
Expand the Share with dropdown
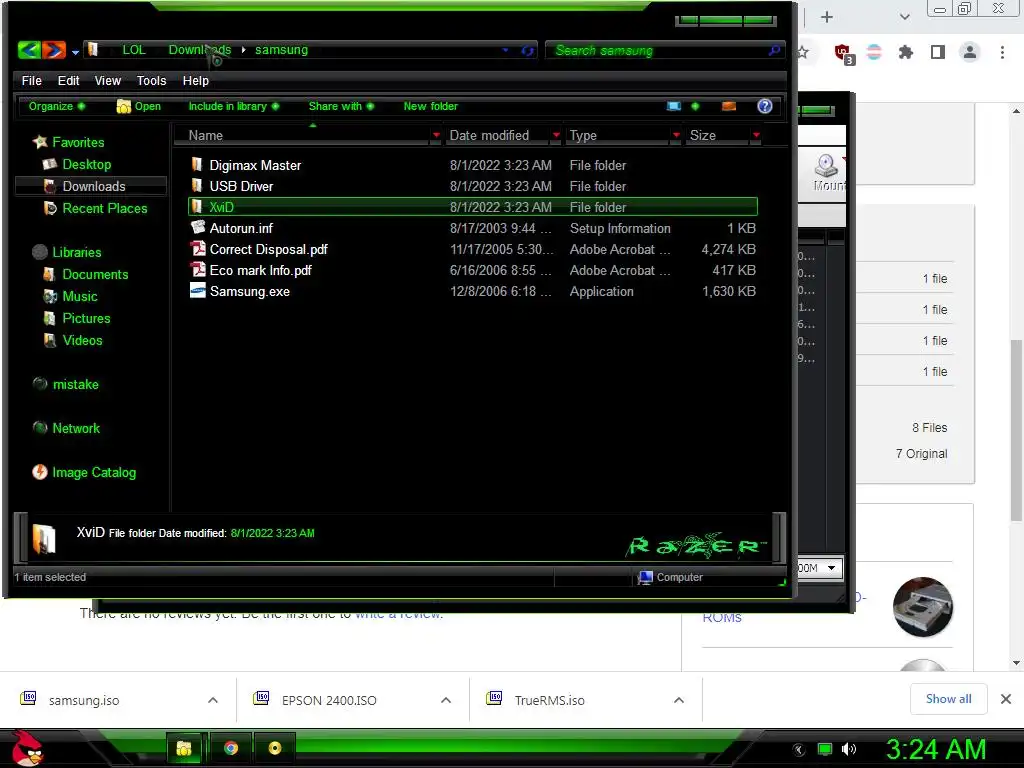point(342,106)
